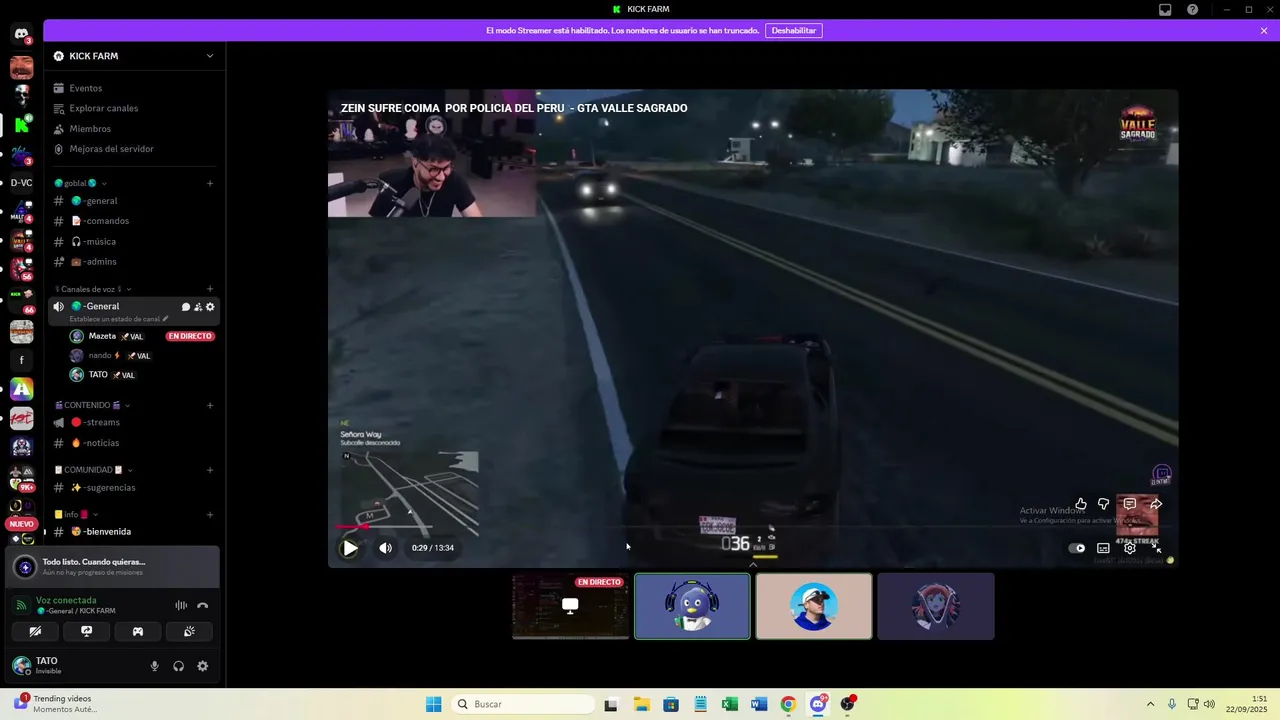Open the -bienvenida channel
This screenshot has width=1280, height=720.
pos(132,532)
